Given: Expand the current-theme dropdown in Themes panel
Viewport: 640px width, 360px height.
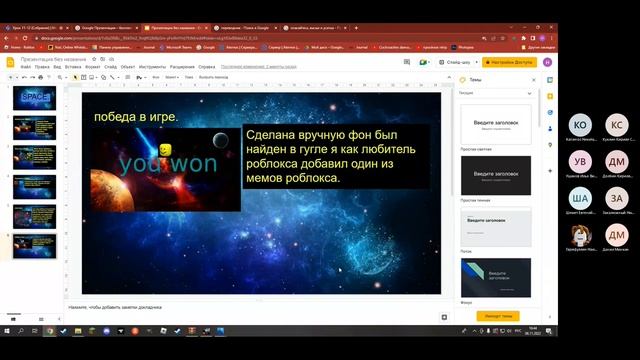Looking at the screenshot, I should [529, 93].
